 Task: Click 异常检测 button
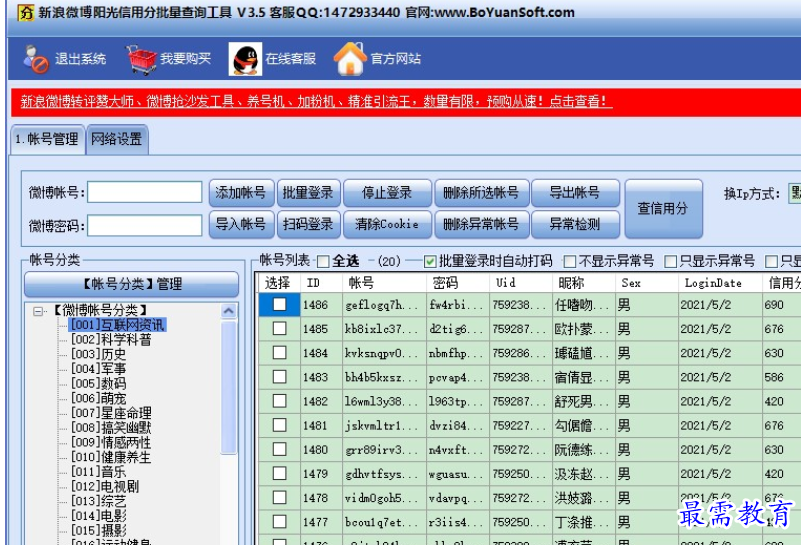click(575, 224)
